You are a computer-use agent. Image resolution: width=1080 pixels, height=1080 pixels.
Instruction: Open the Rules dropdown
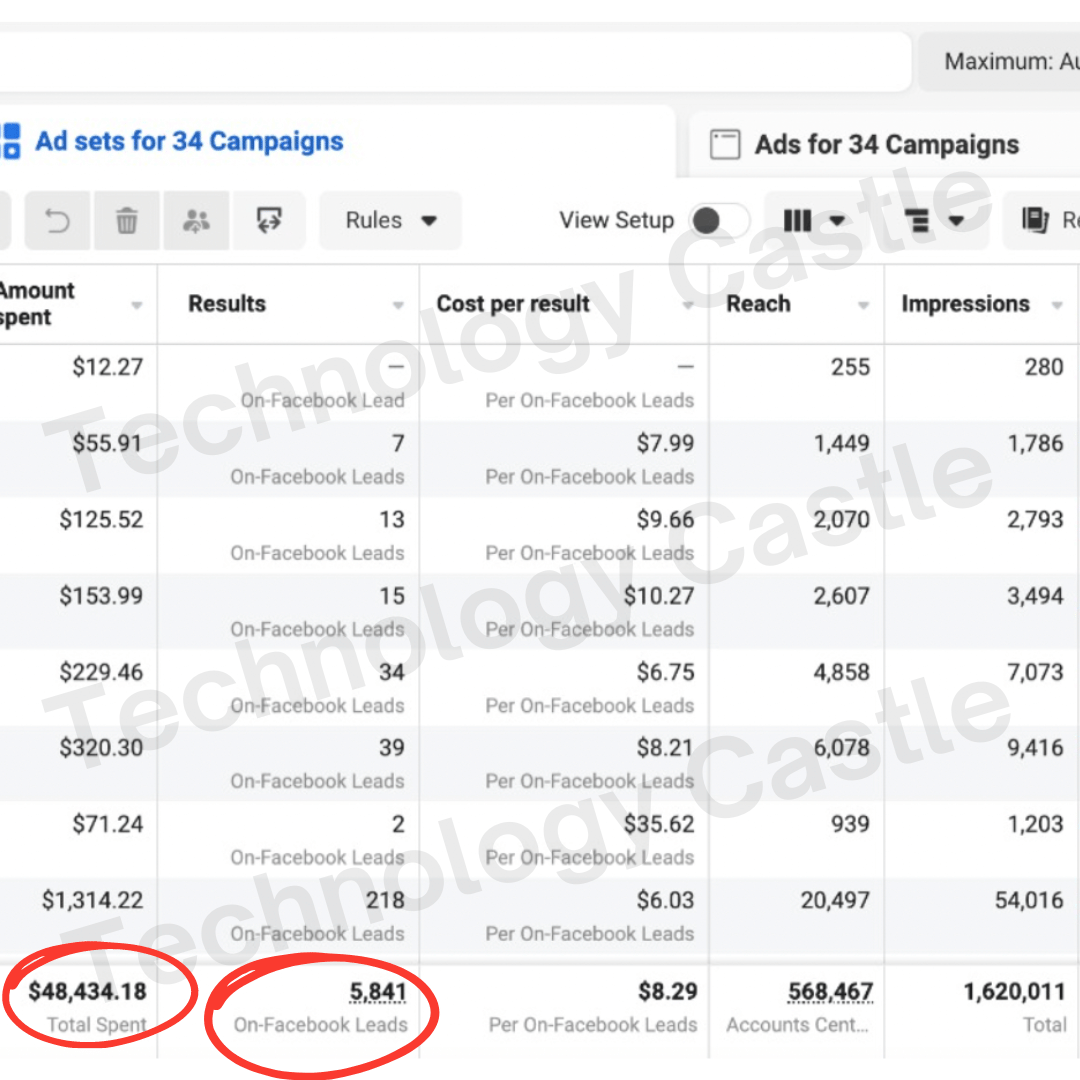pyautogui.click(x=391, y=221)
